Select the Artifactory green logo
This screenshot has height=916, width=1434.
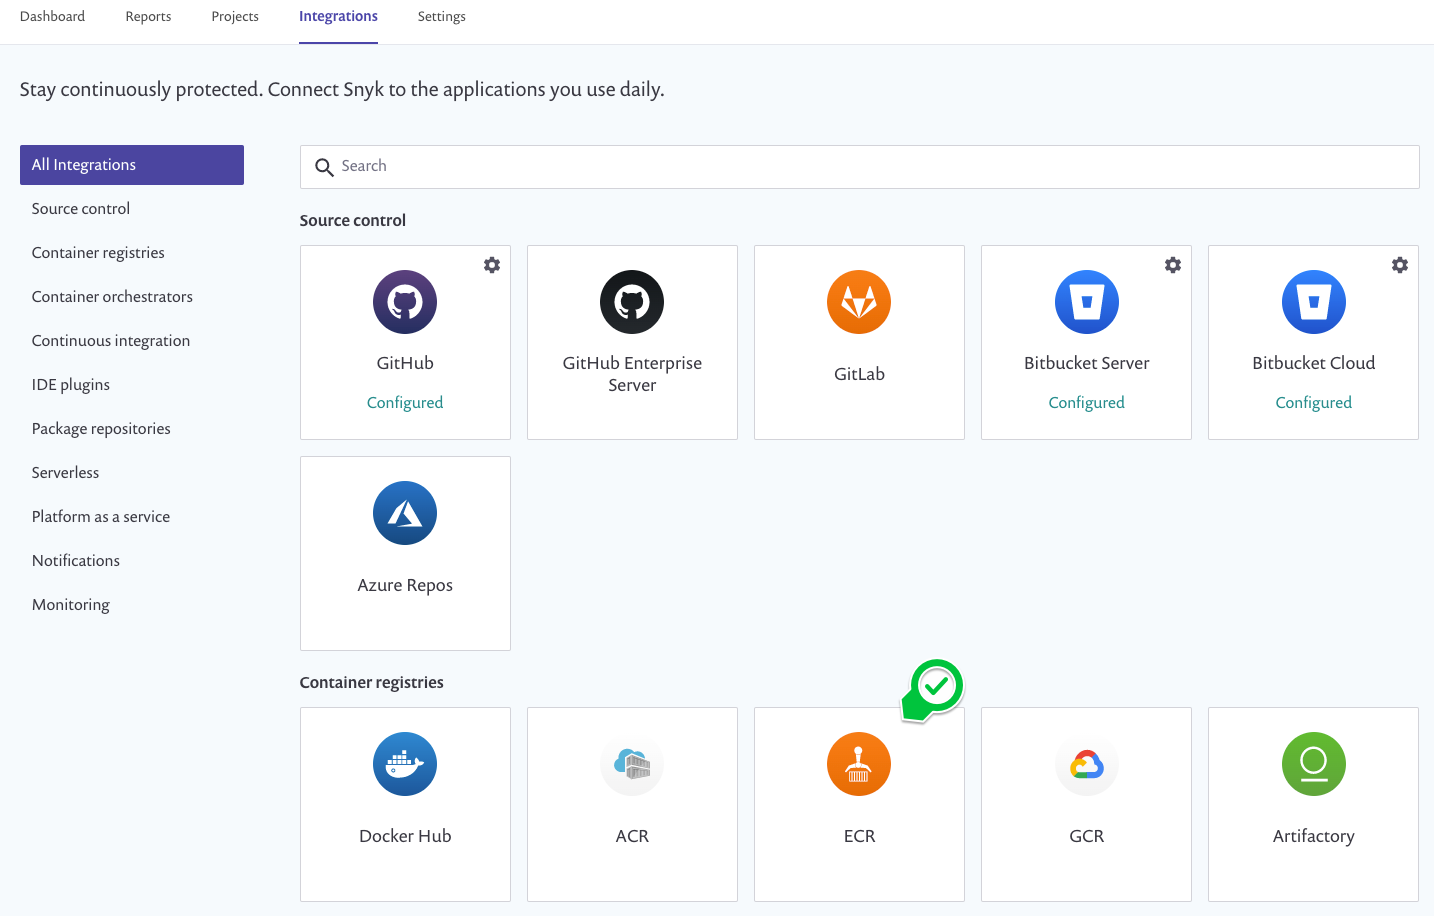[x=1314, y=764]
